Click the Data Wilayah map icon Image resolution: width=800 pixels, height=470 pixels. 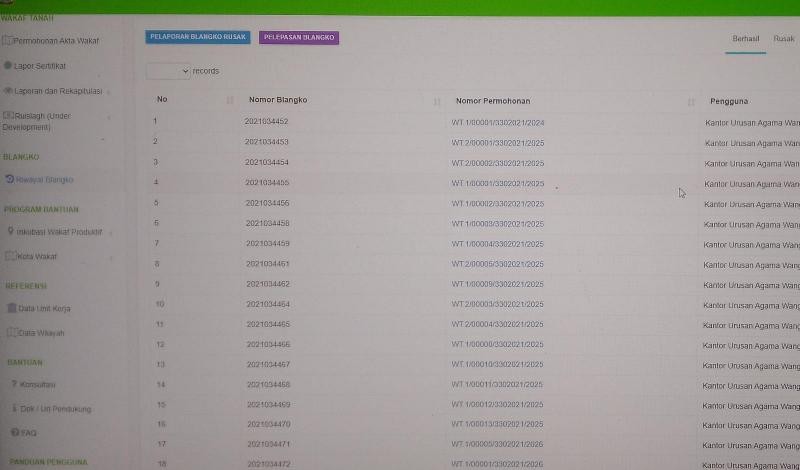(12, 332)
